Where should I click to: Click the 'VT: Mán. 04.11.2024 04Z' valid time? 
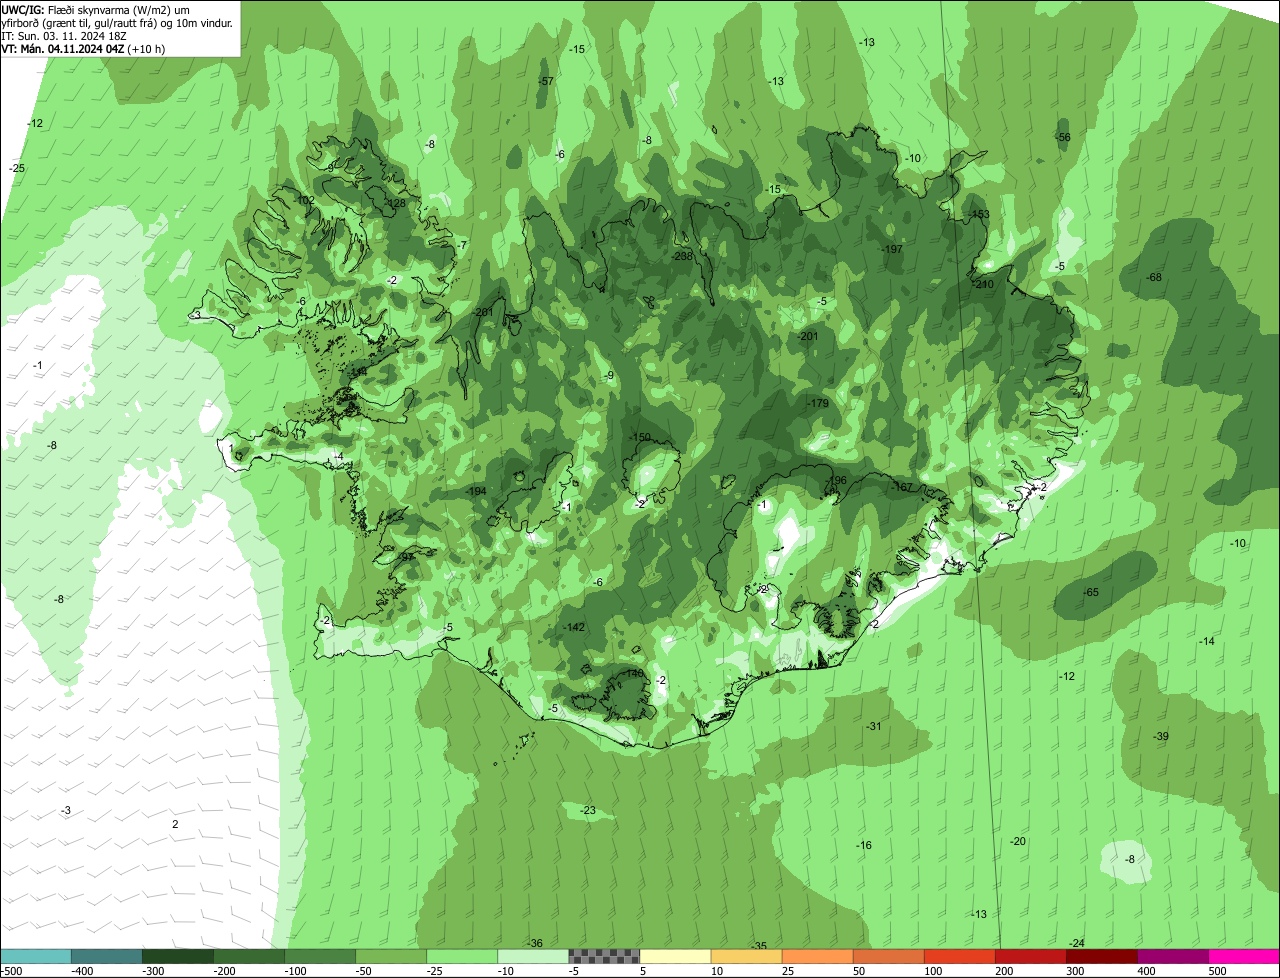pos(62,48)
